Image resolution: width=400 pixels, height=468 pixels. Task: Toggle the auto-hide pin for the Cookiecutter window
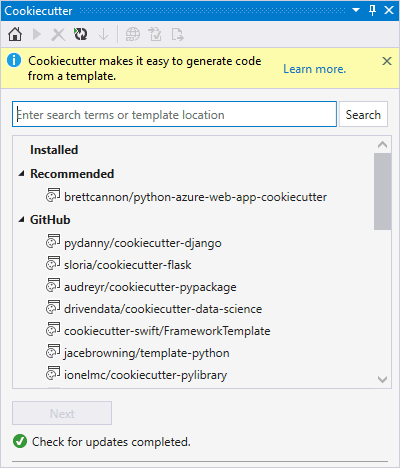[373, 10]
